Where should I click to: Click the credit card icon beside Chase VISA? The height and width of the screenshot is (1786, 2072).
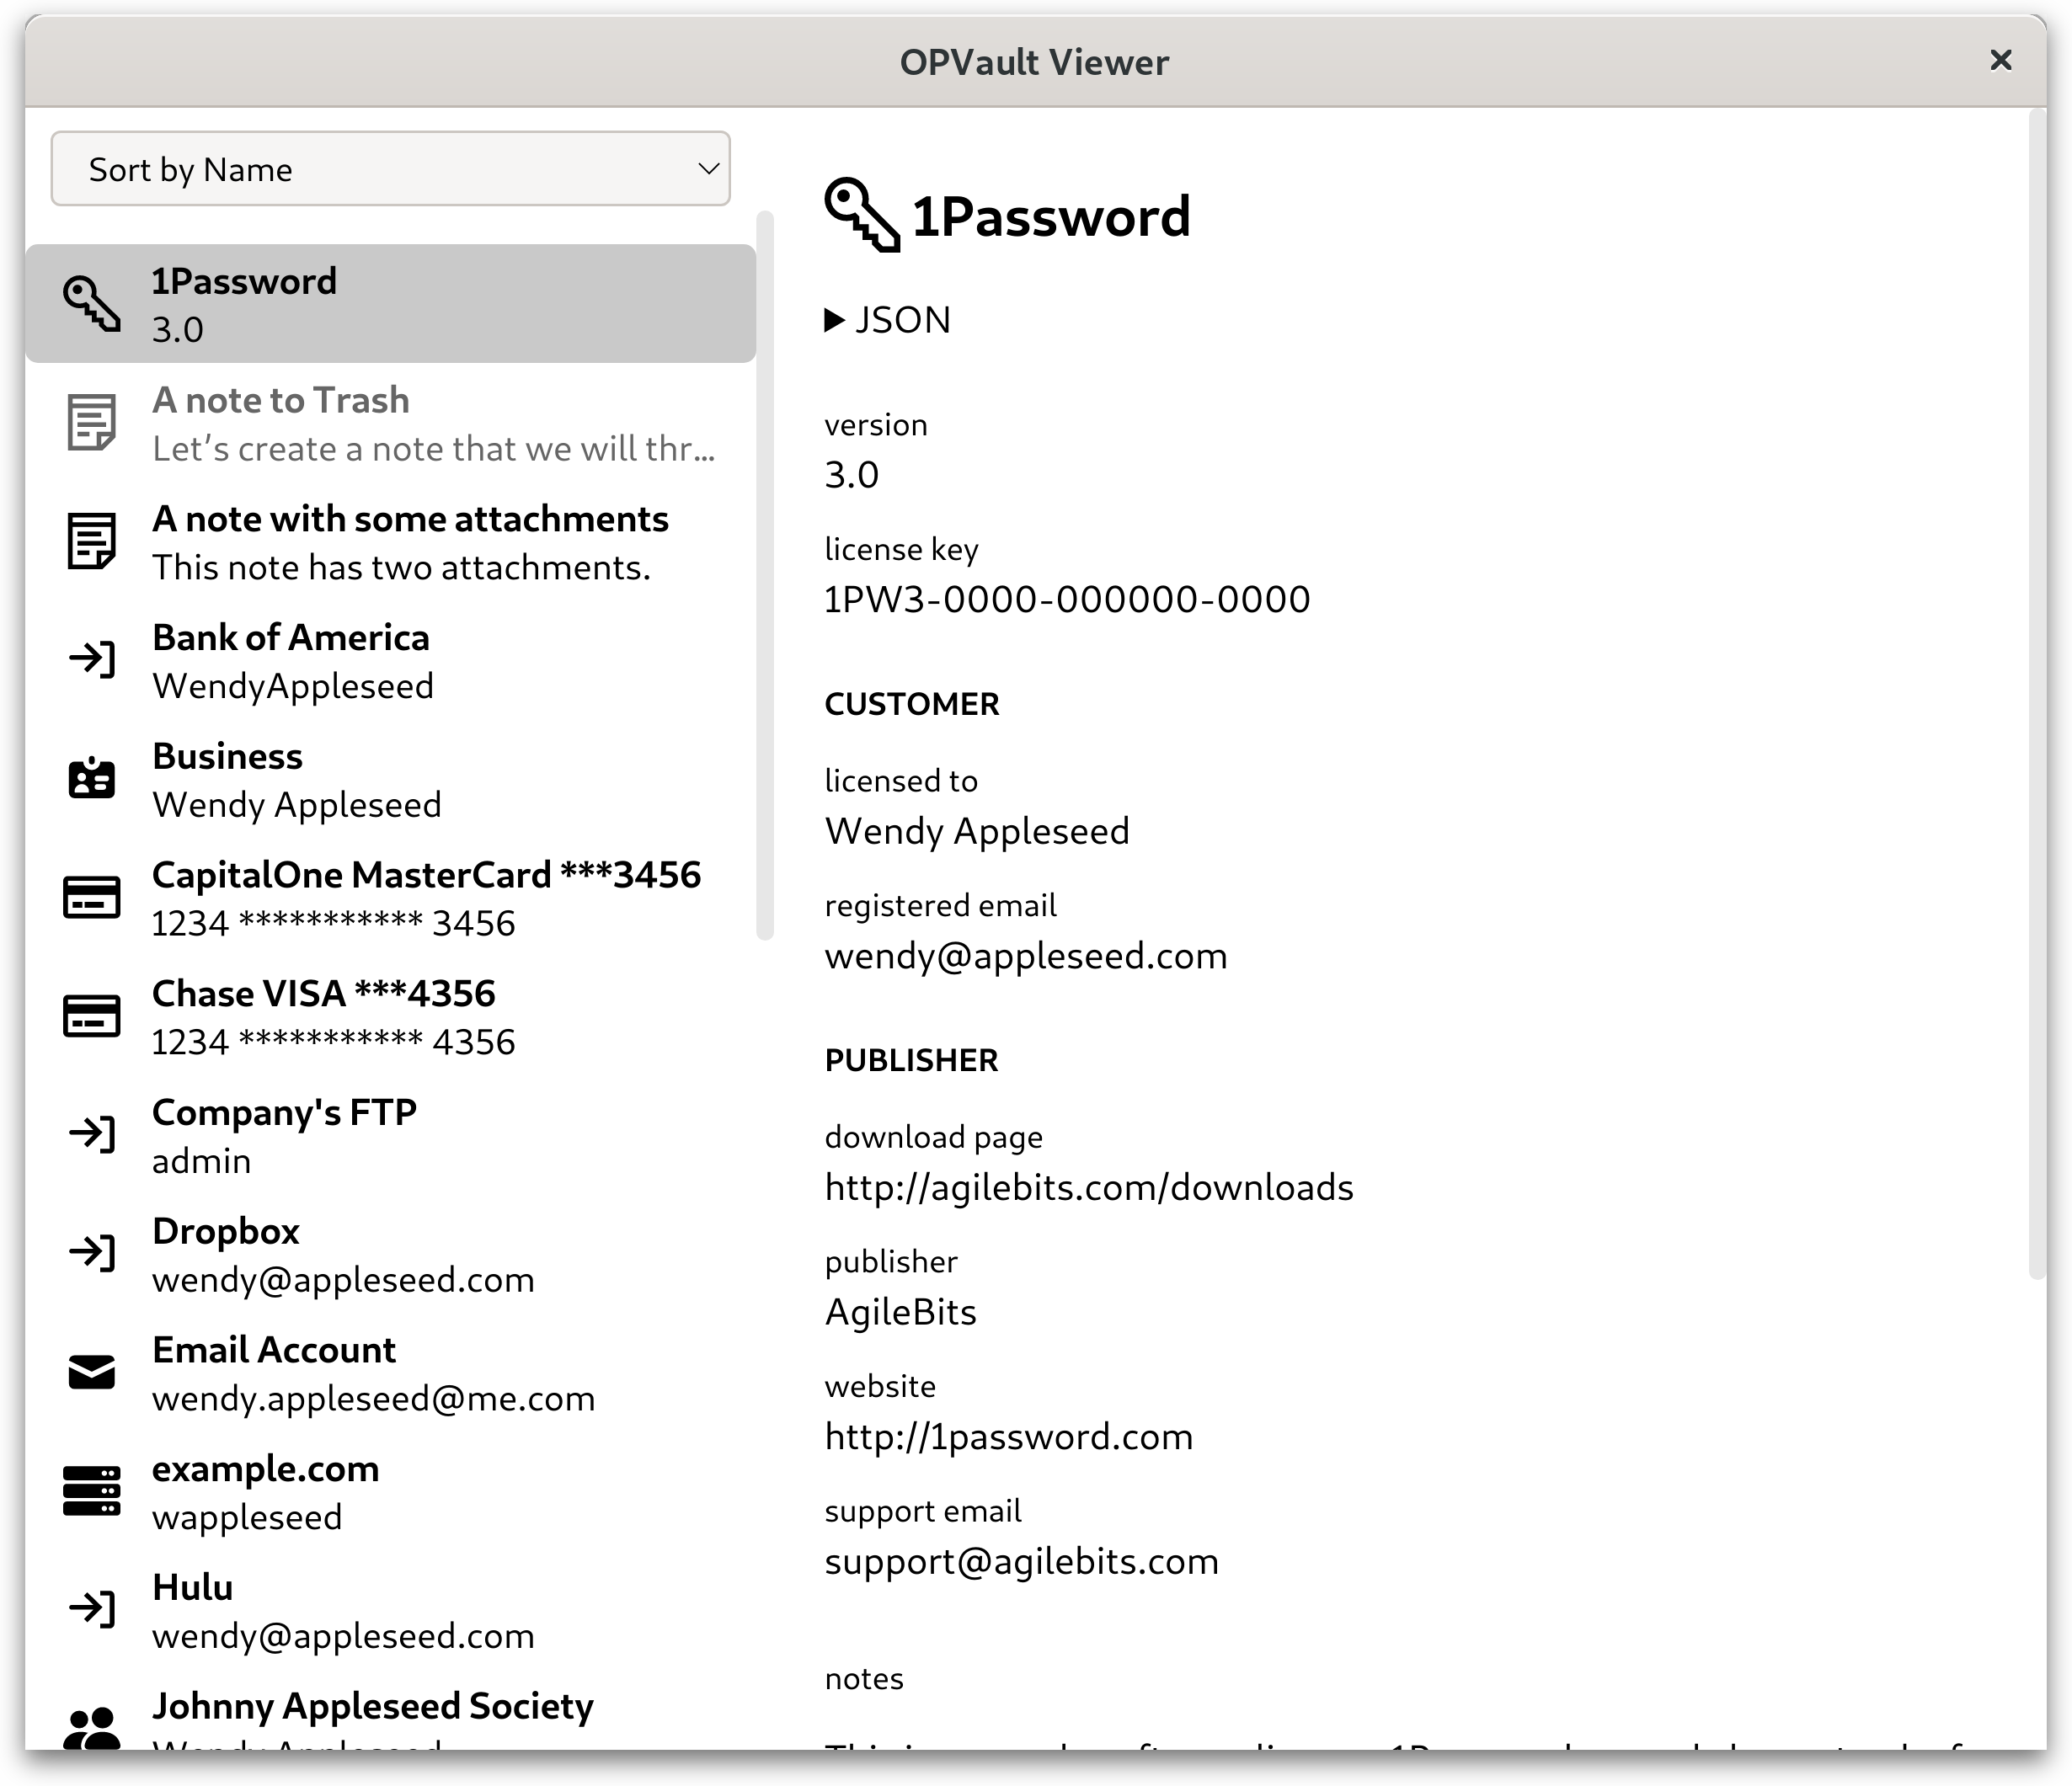pos(92,1016)
